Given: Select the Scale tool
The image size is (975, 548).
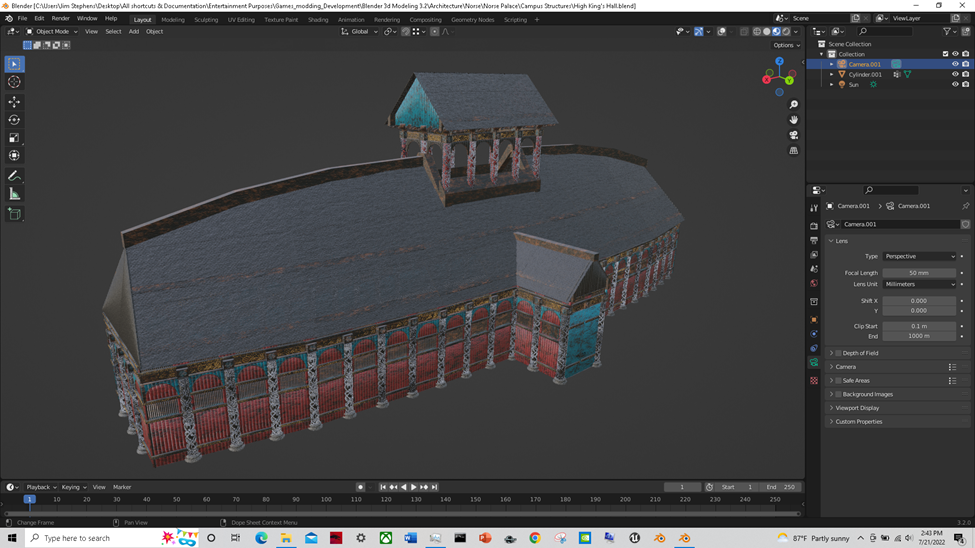Looking at the screenshot, I should tap(14, 138).
